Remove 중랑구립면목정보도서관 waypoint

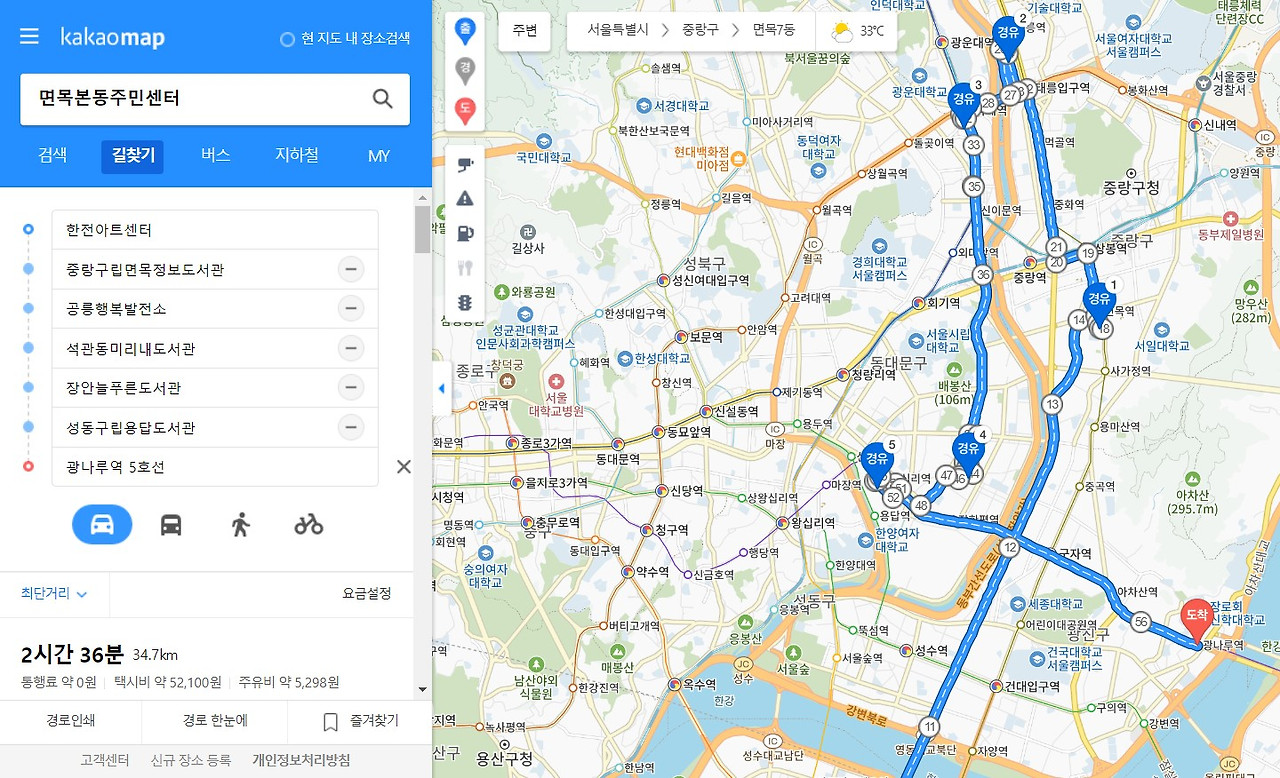(350, 269)
